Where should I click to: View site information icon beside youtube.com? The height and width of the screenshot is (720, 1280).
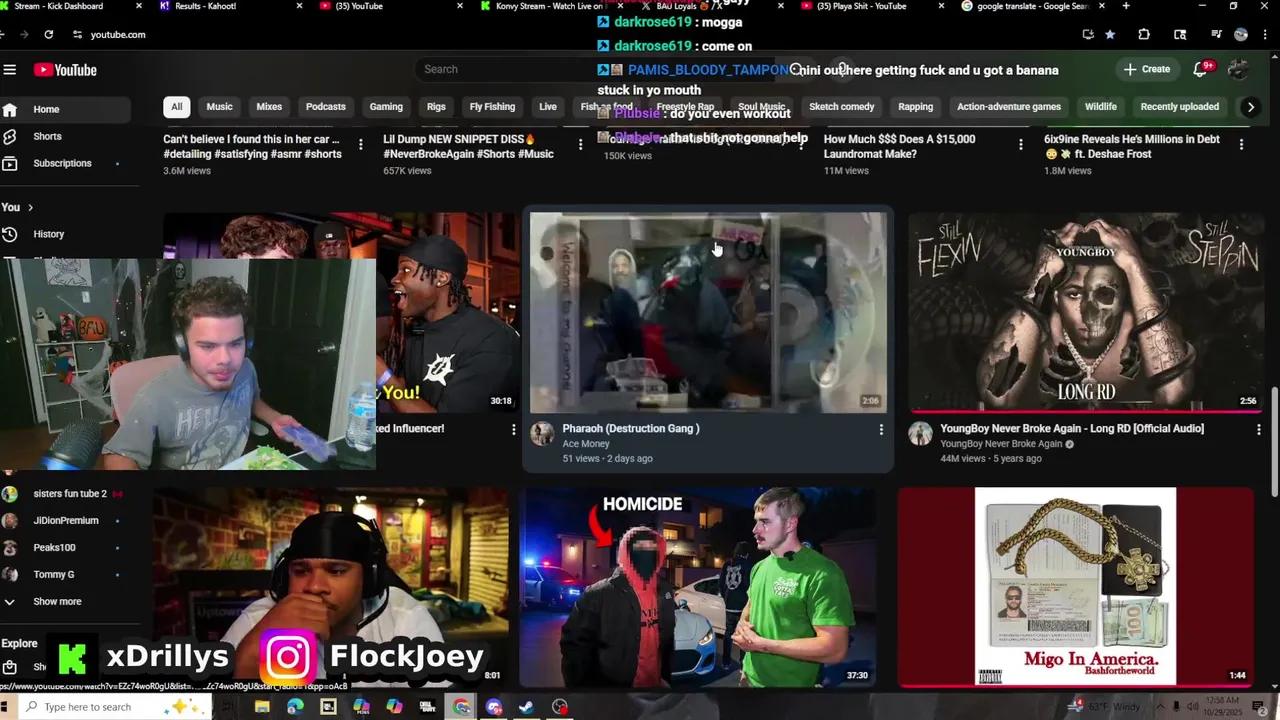click(x=77, y=34)
